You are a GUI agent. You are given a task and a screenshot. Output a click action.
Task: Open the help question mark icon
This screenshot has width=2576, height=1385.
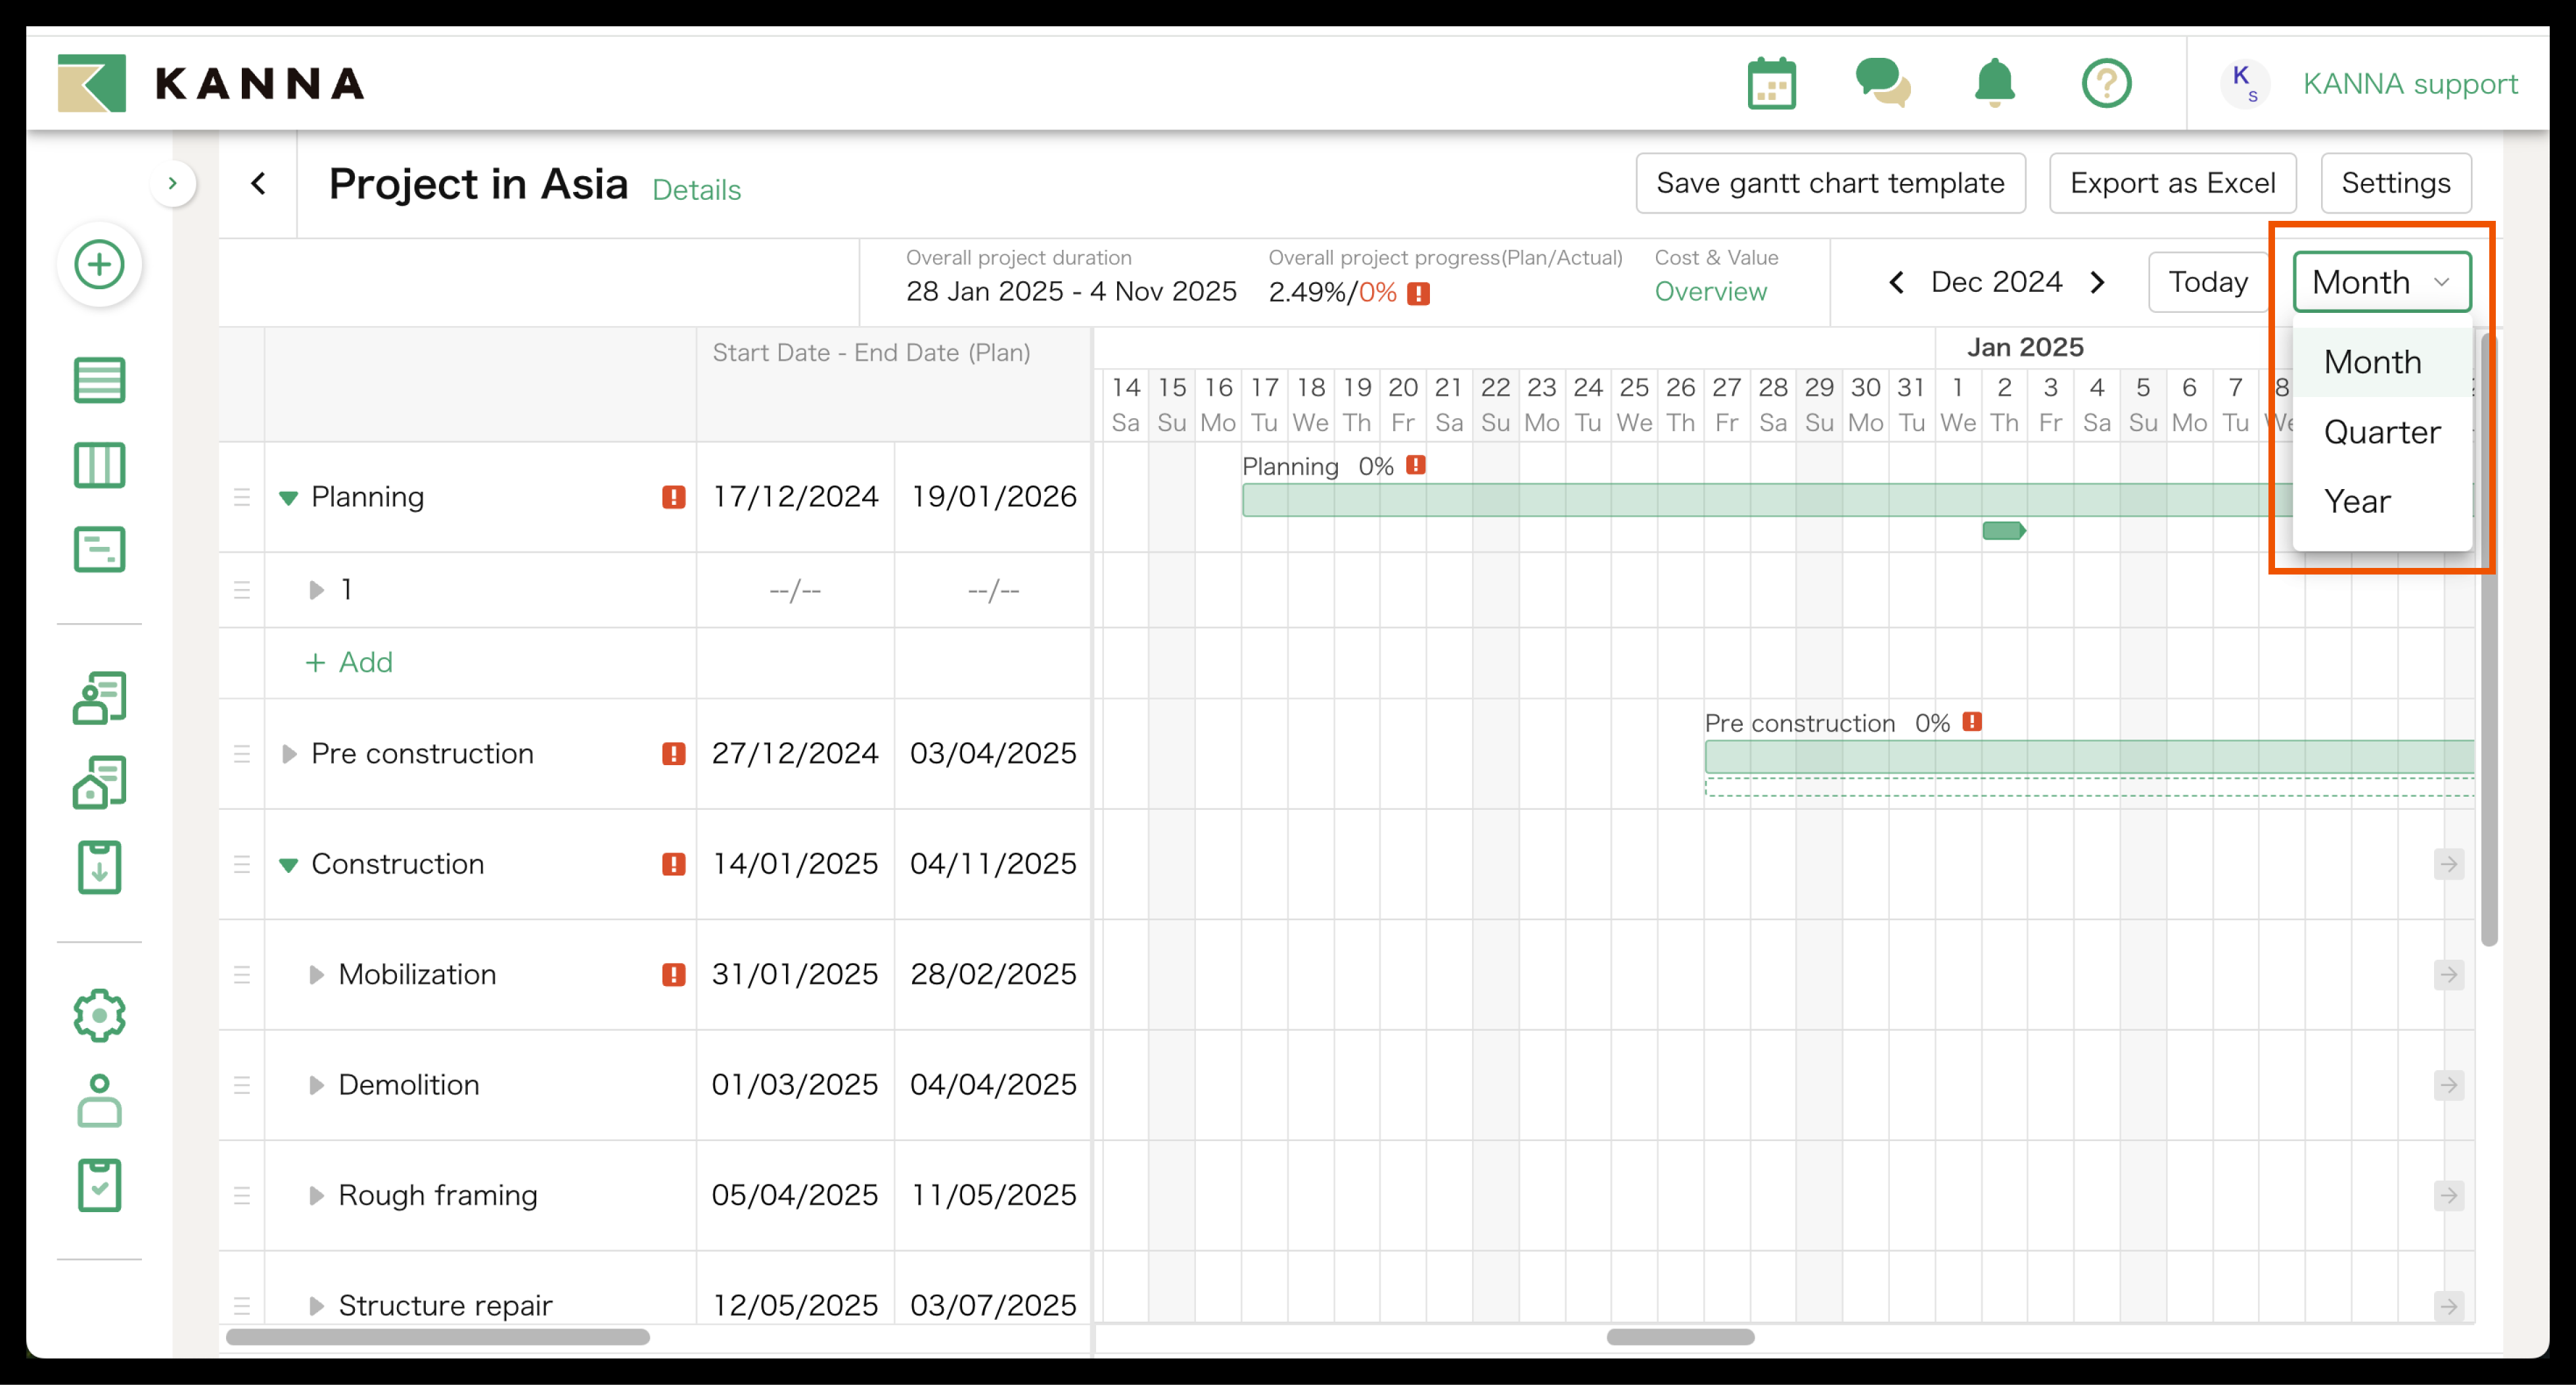(2106, 83)
